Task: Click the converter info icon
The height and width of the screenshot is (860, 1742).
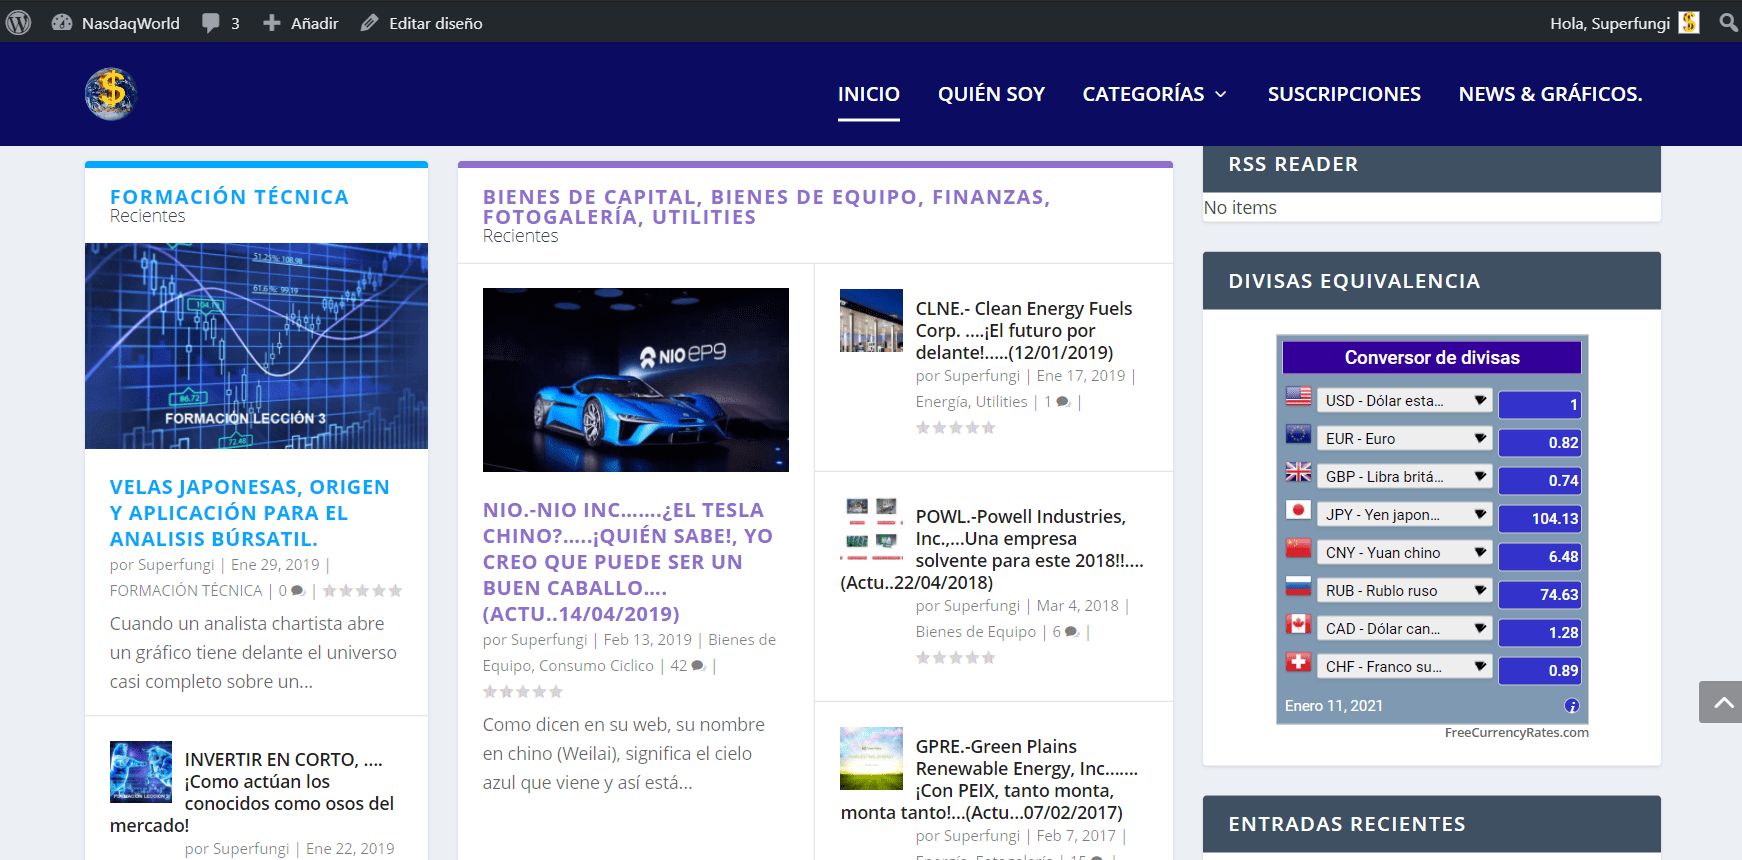Action: point(1572,706)
